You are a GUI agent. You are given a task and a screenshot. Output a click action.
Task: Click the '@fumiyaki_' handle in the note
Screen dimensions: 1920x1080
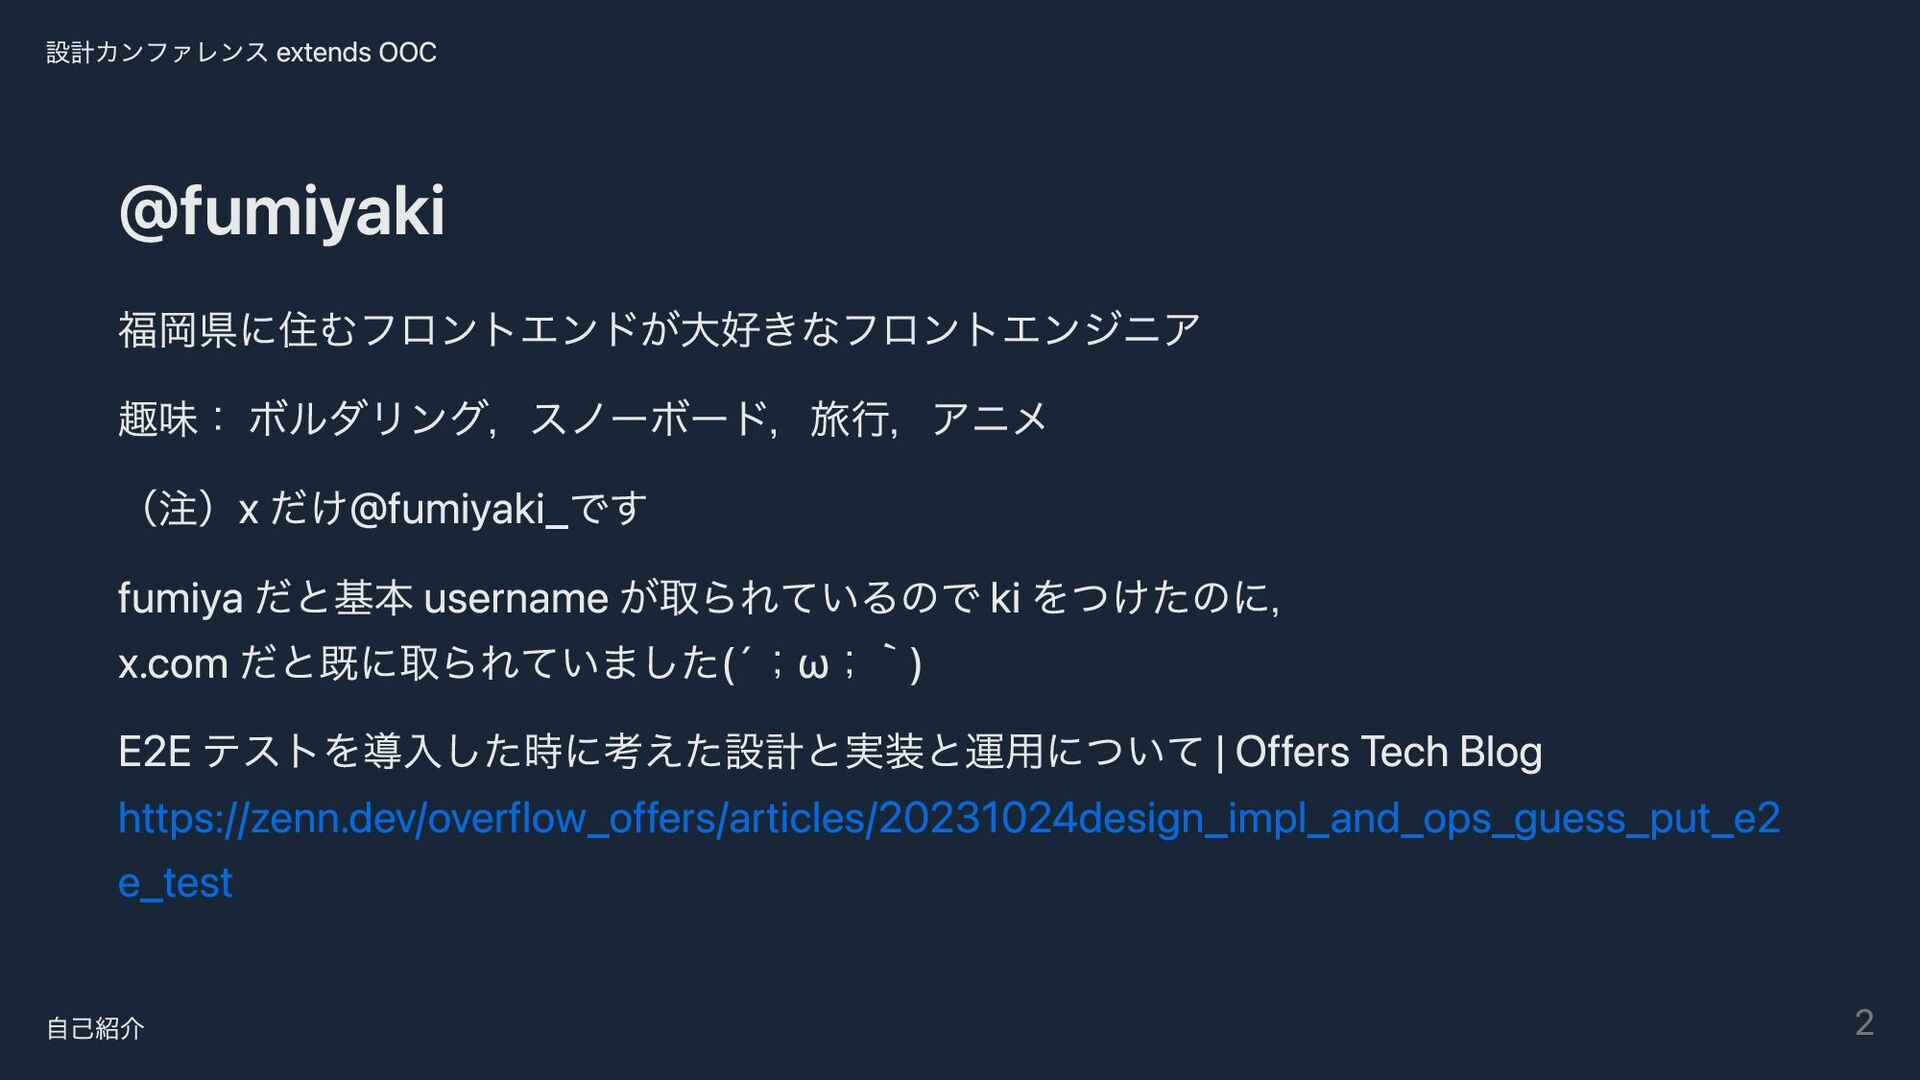tap(458, 509)
